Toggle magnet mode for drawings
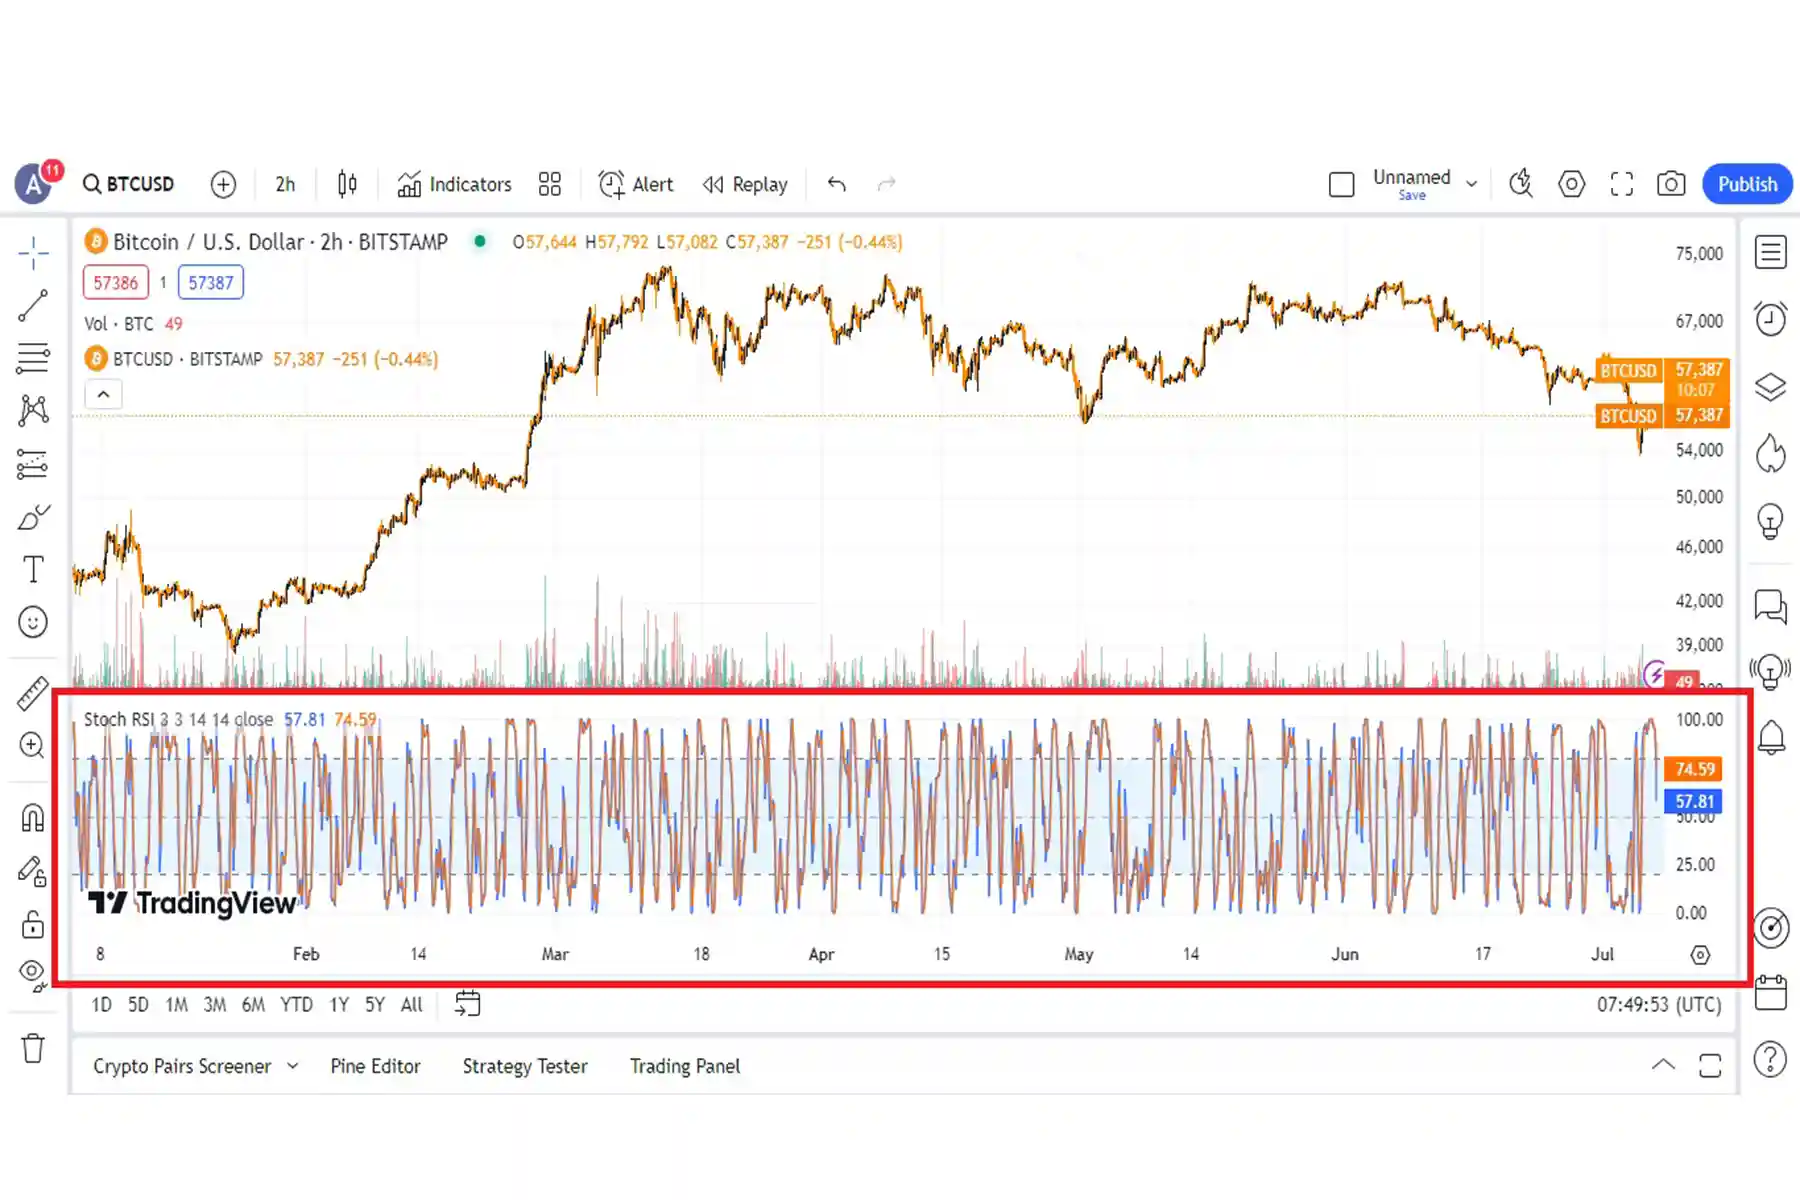Screen dimensions: 1800x1200 point(33,818)
